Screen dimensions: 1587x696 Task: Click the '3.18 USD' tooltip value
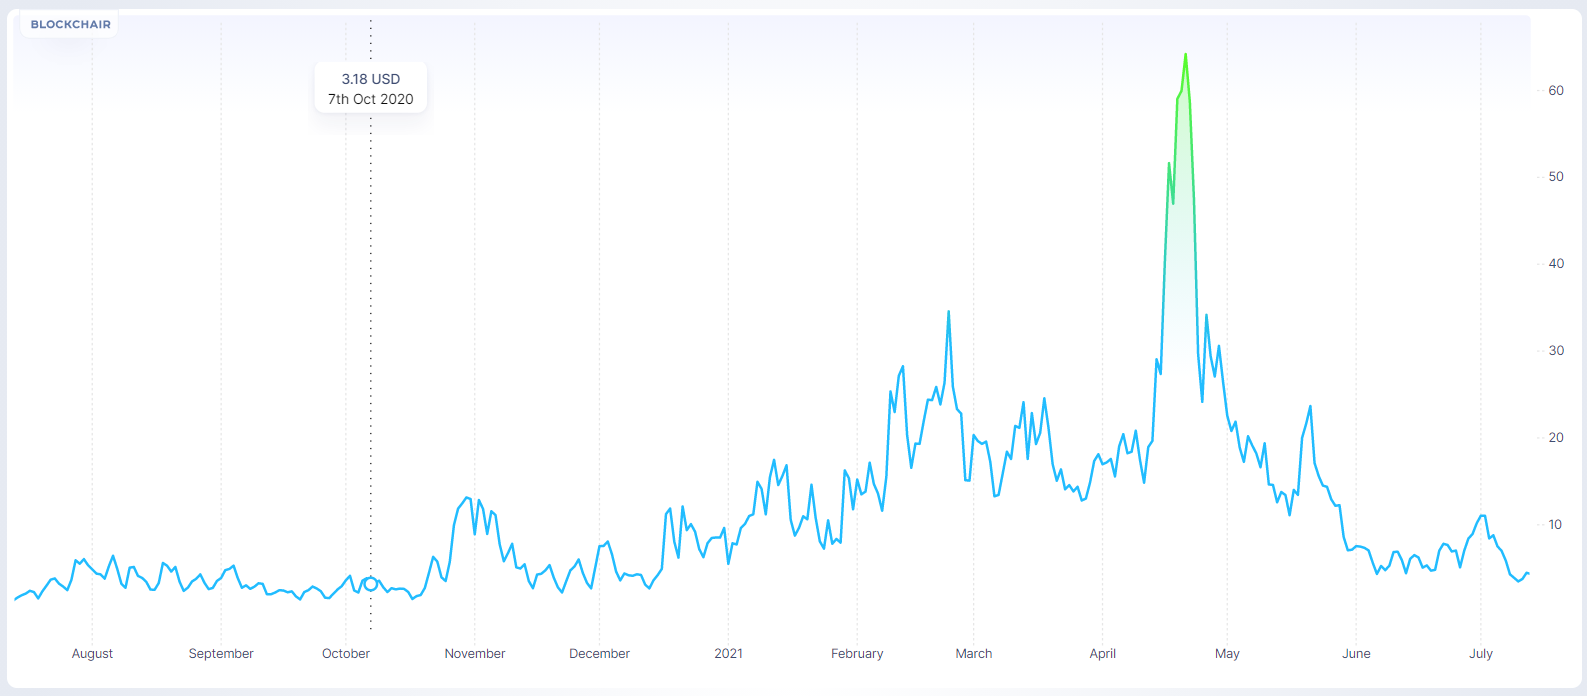click(371, 79)
